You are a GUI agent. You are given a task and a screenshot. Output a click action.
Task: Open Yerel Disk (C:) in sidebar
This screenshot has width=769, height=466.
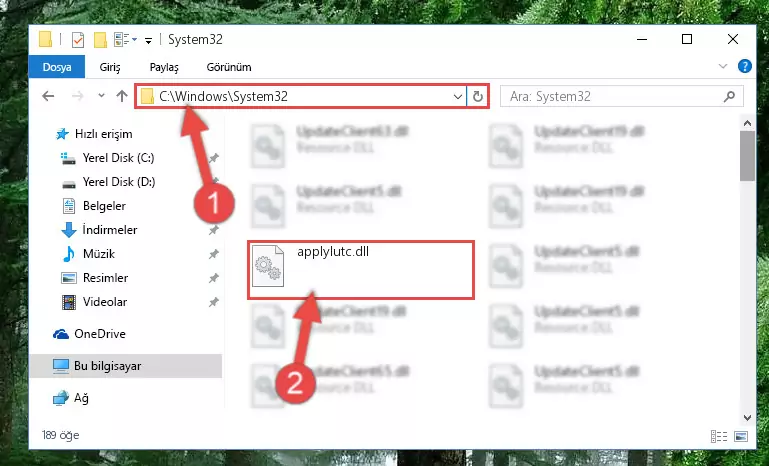coord(118,158)
